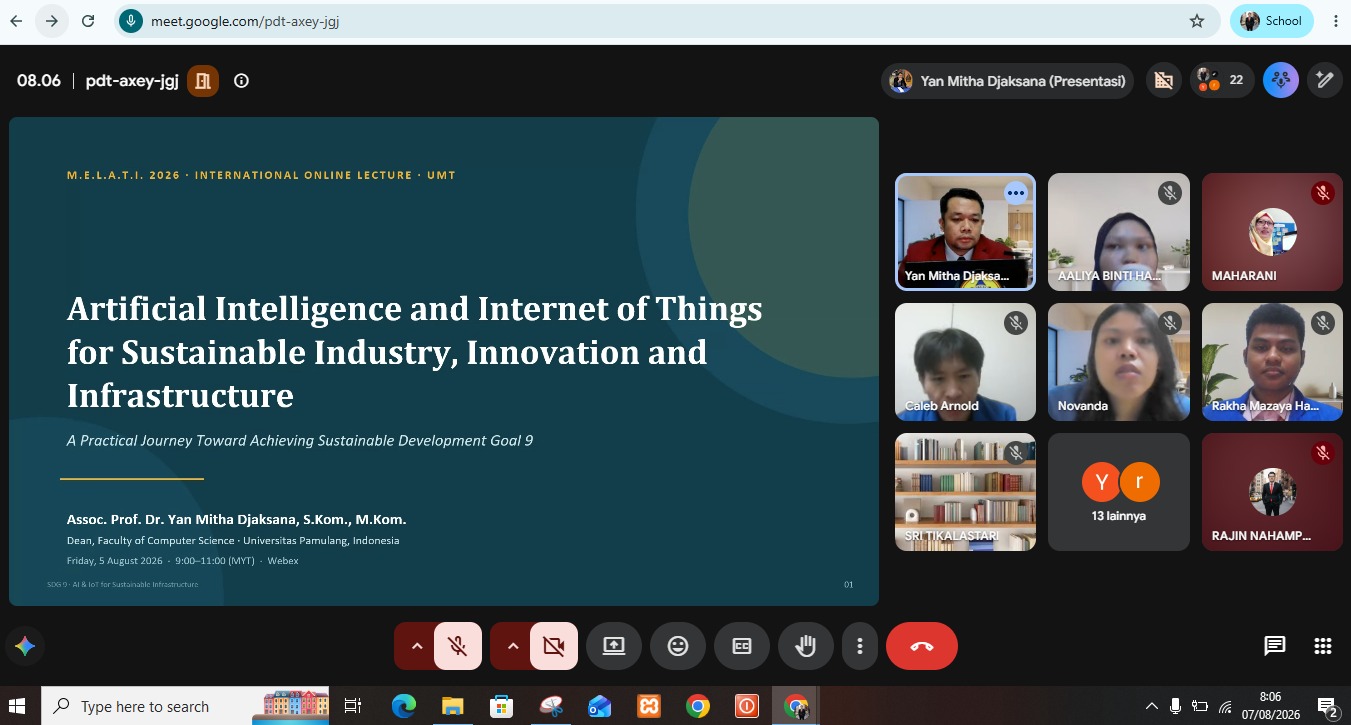Expand video settings arrow beside the camera button
The height and width of the screenshot is (725, 1351).
(512, 646)
